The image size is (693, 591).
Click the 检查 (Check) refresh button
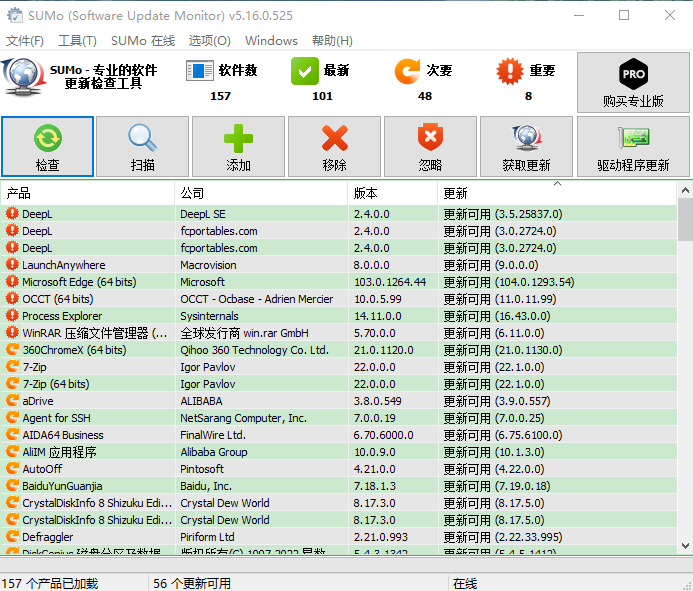[x=47, y=146]
